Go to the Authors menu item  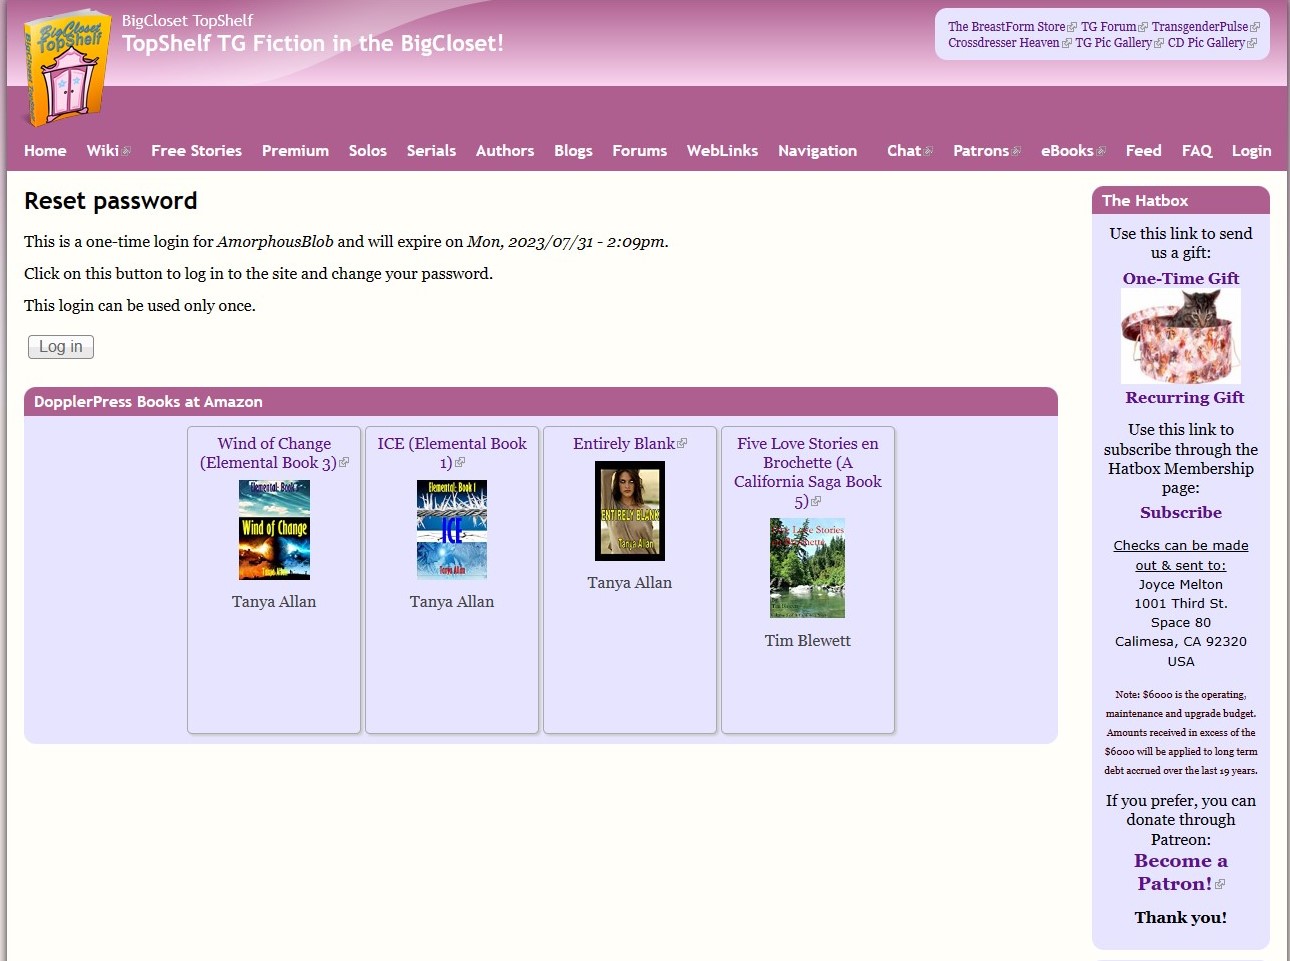point(505,151)
